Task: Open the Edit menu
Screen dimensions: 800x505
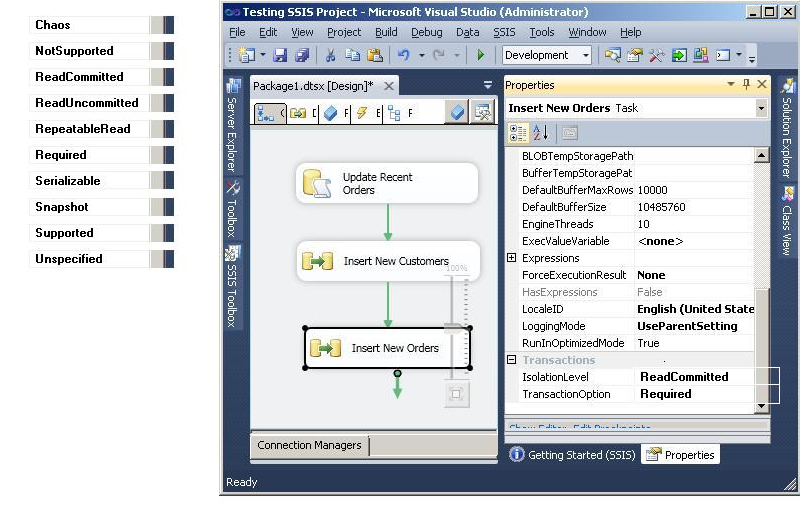Action: 268,32
